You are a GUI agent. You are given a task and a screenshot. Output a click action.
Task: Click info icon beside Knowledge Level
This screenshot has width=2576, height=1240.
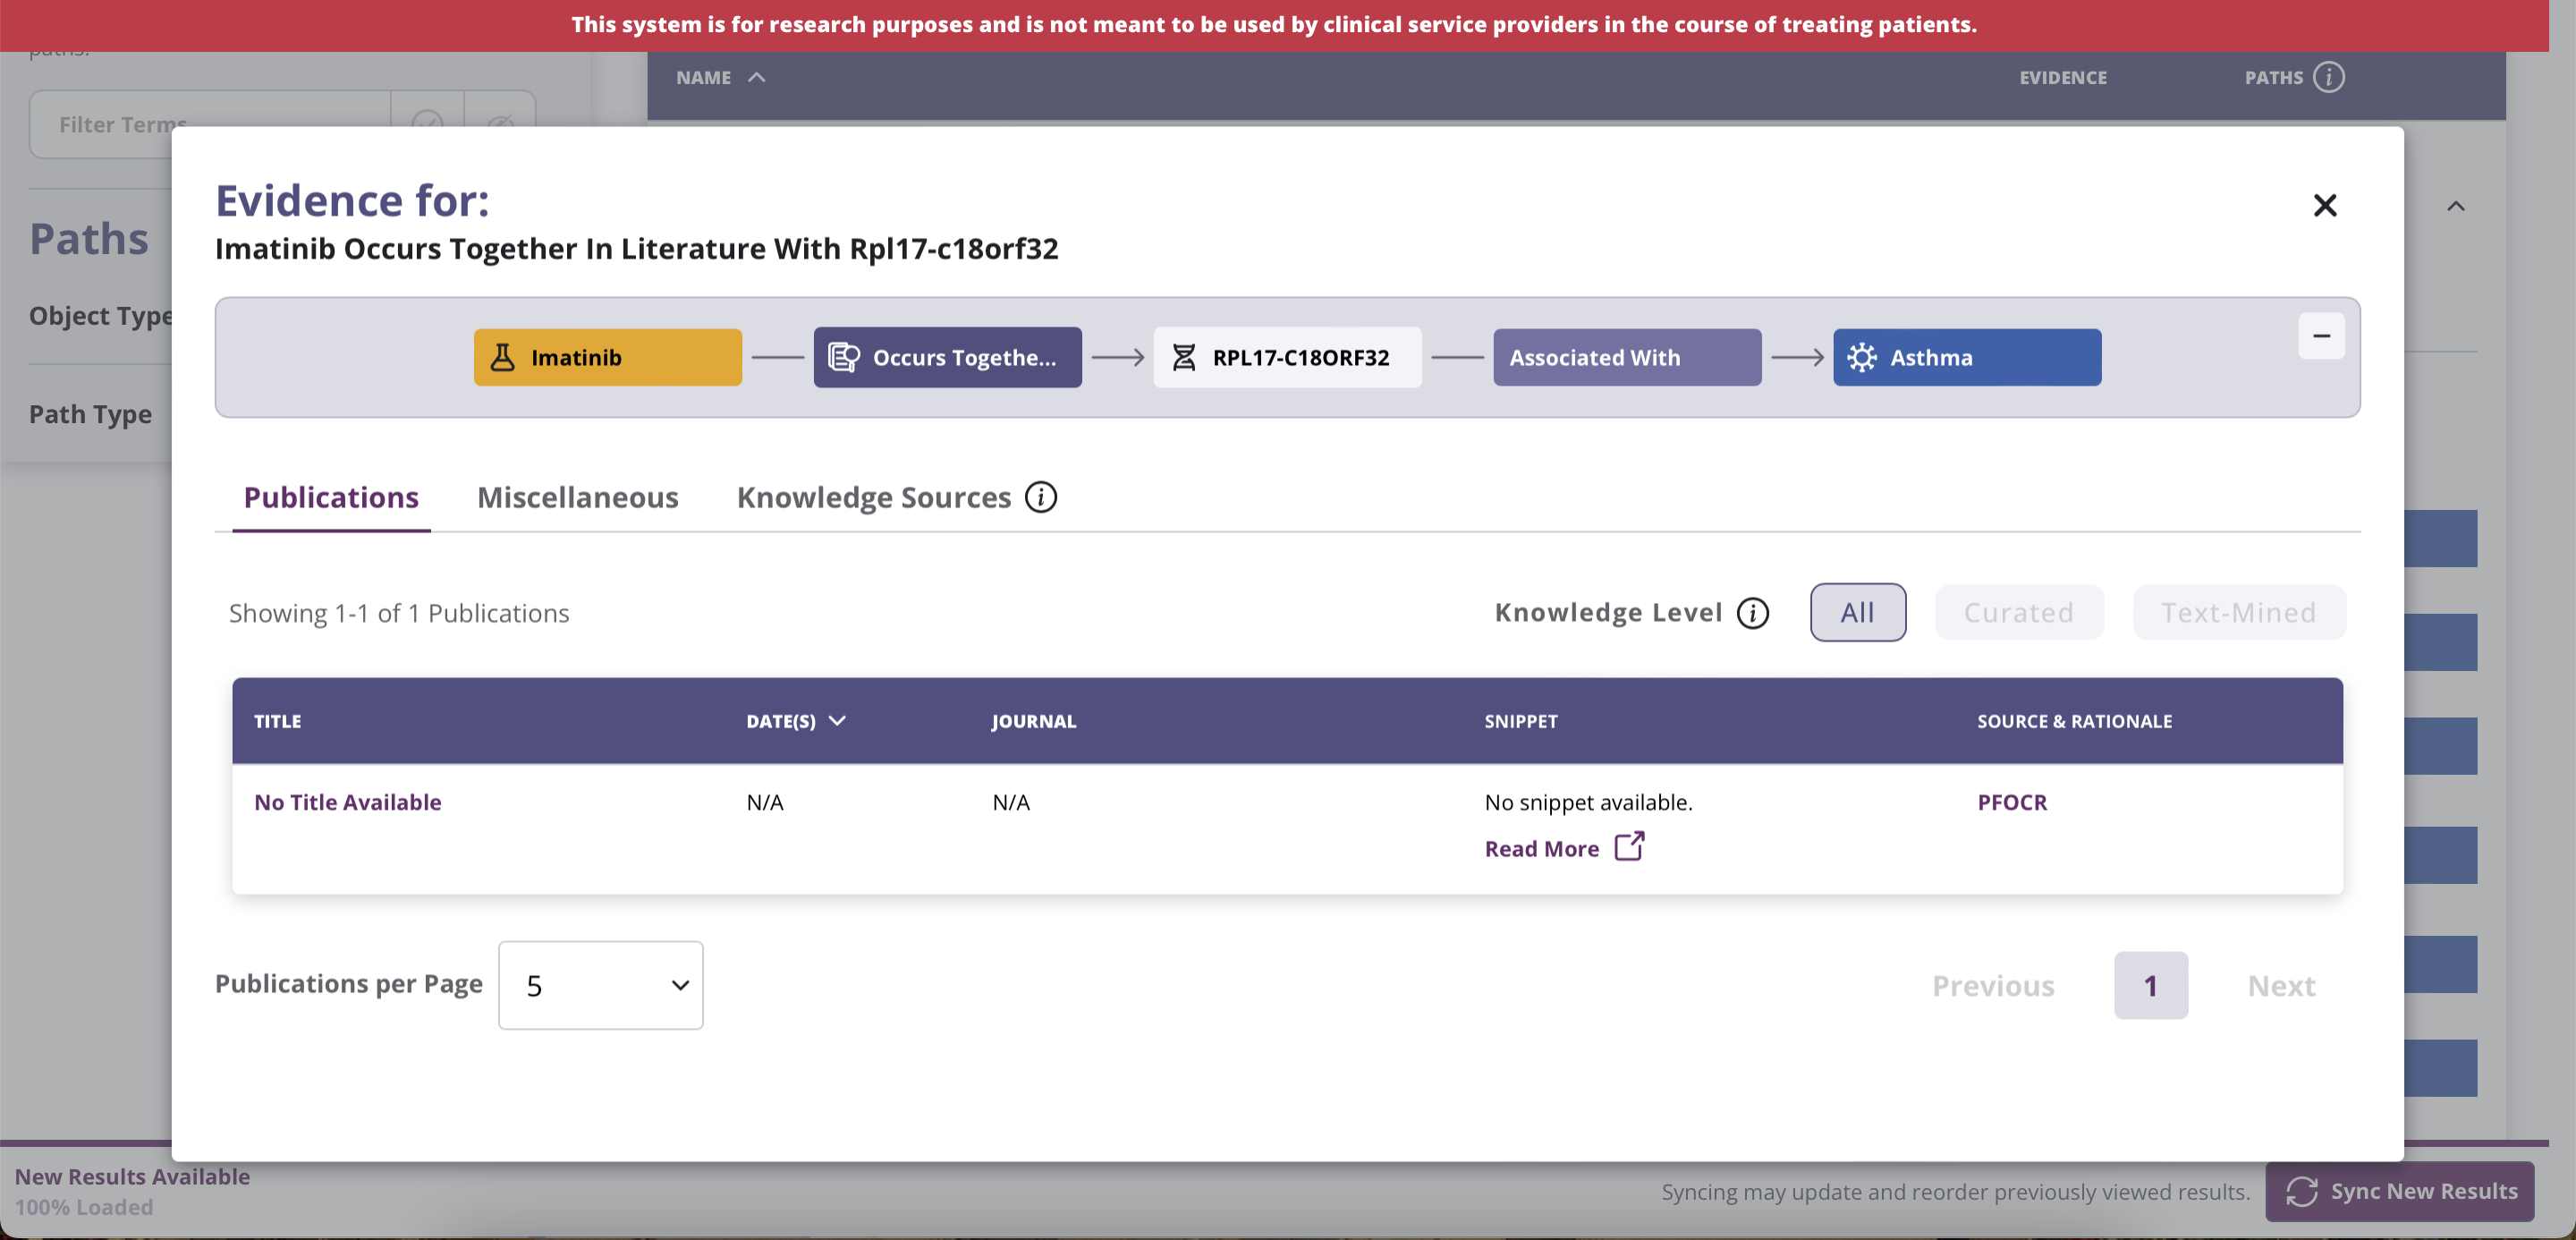[1752, 612]
